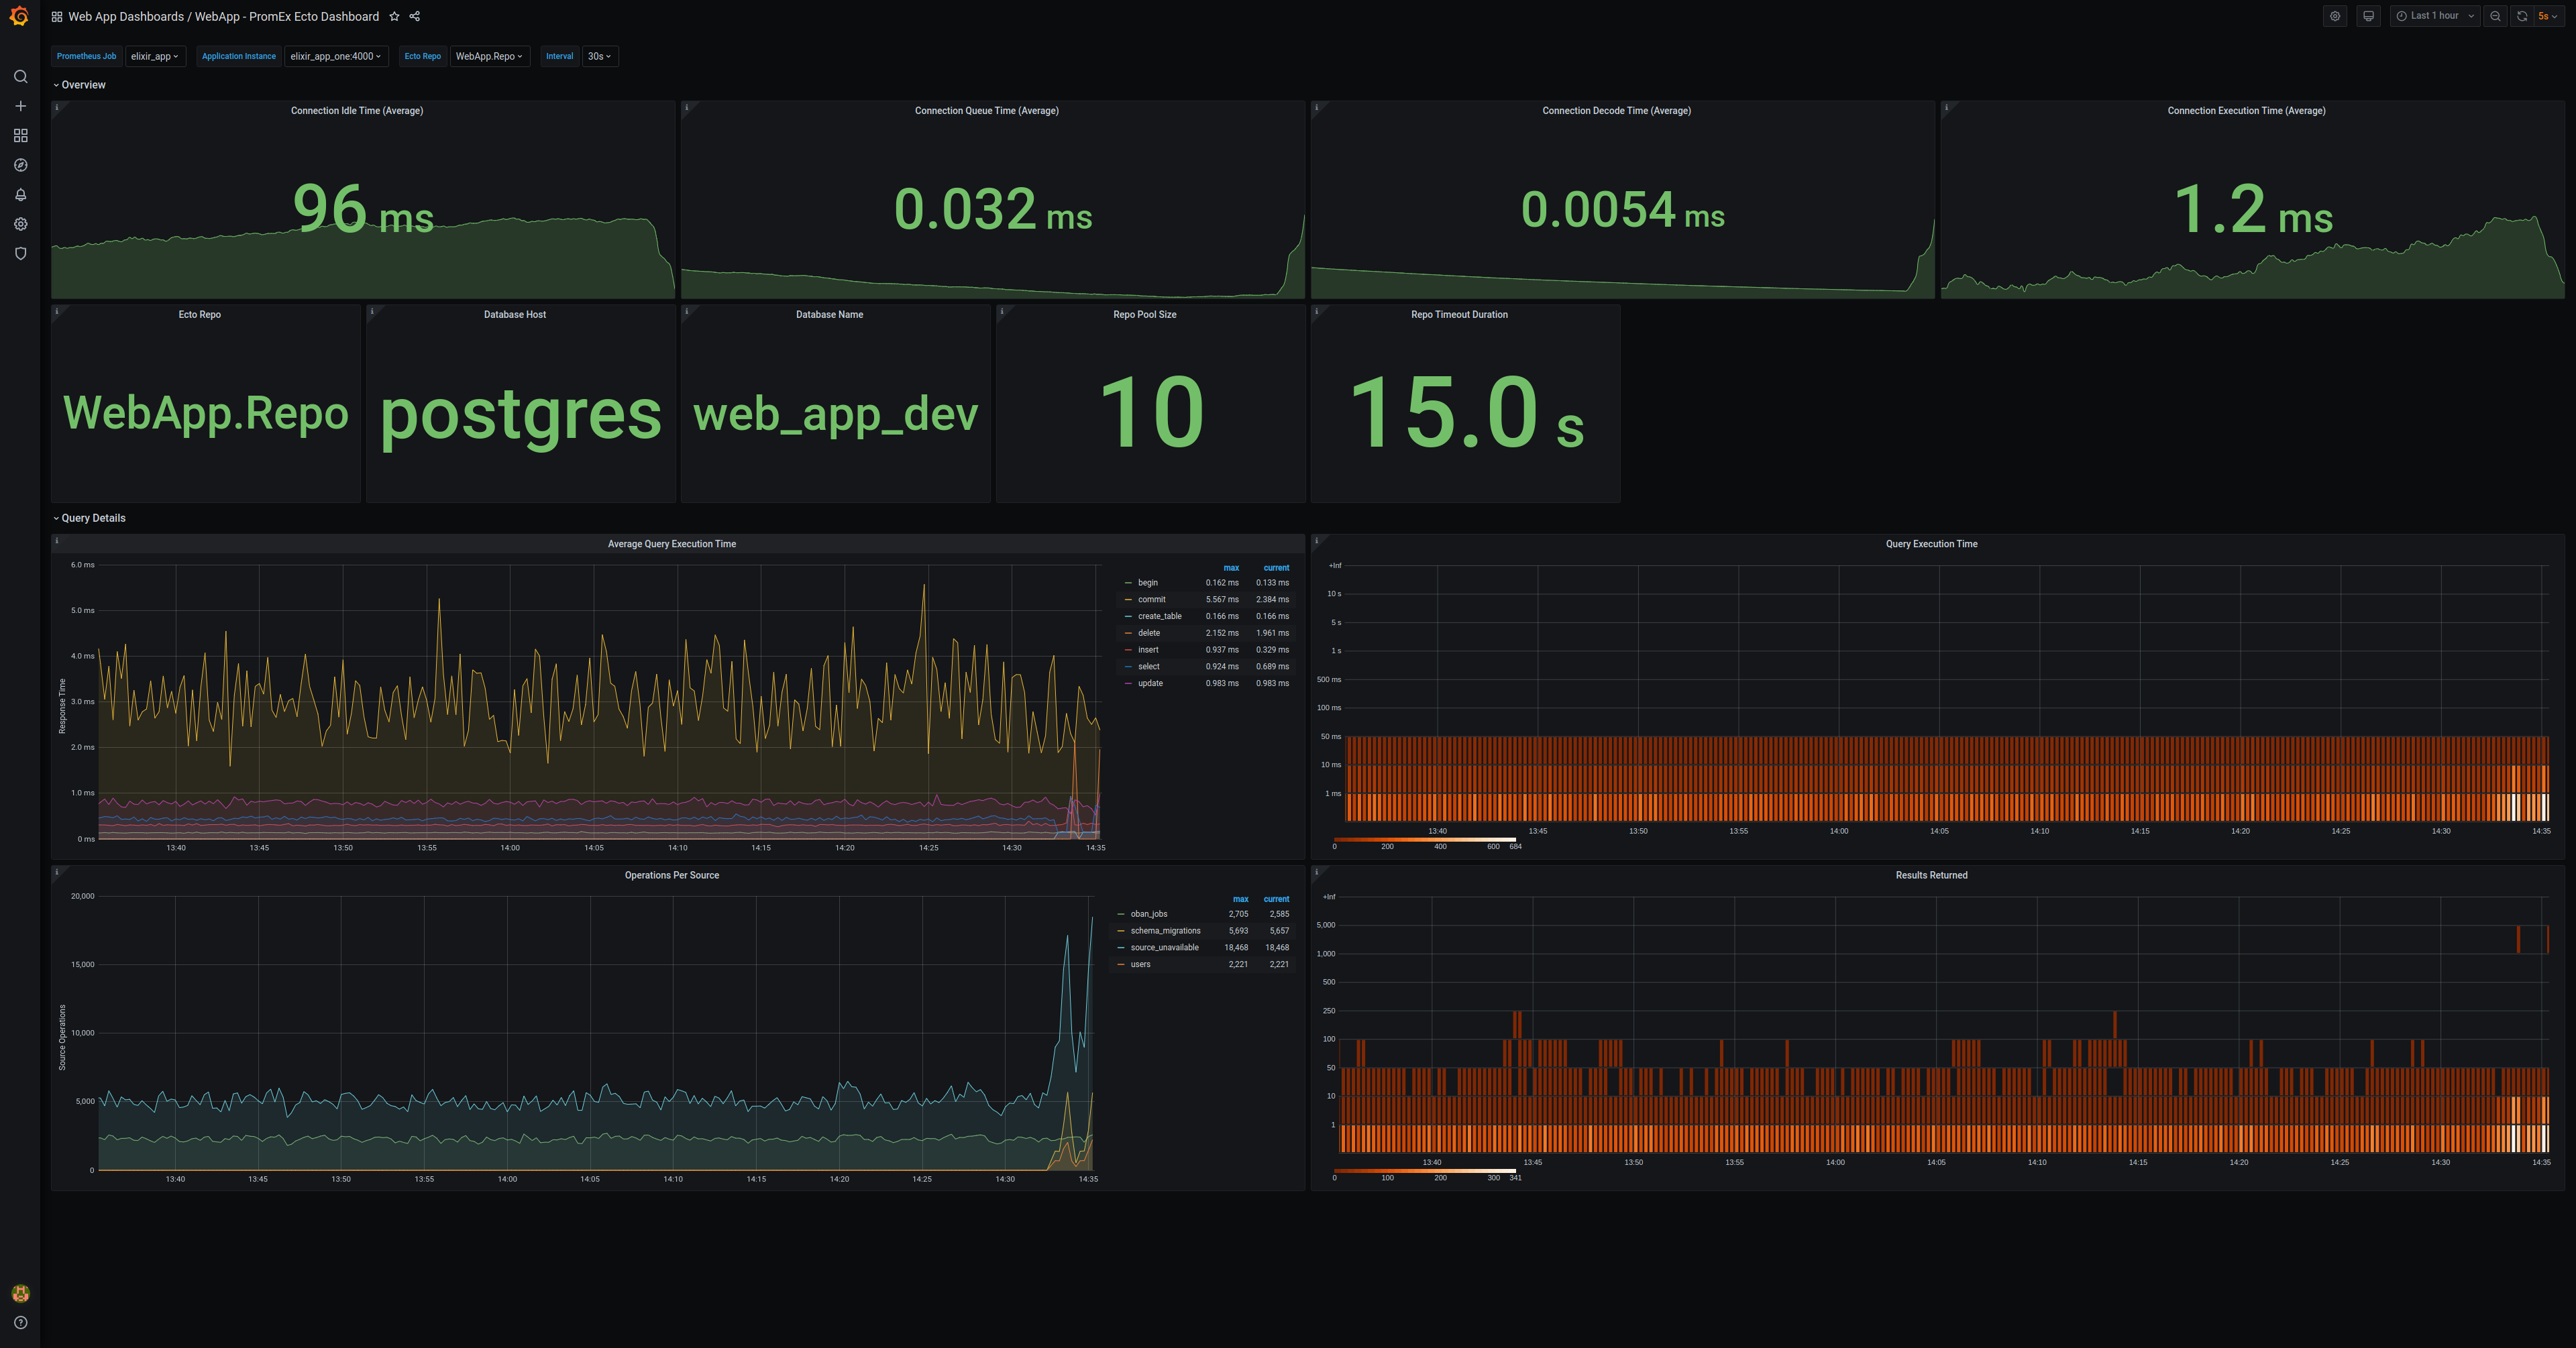This screenshot has height=1348, width=2576.
Task: Share the dashboard via share icon
Action: pos(413,16)
